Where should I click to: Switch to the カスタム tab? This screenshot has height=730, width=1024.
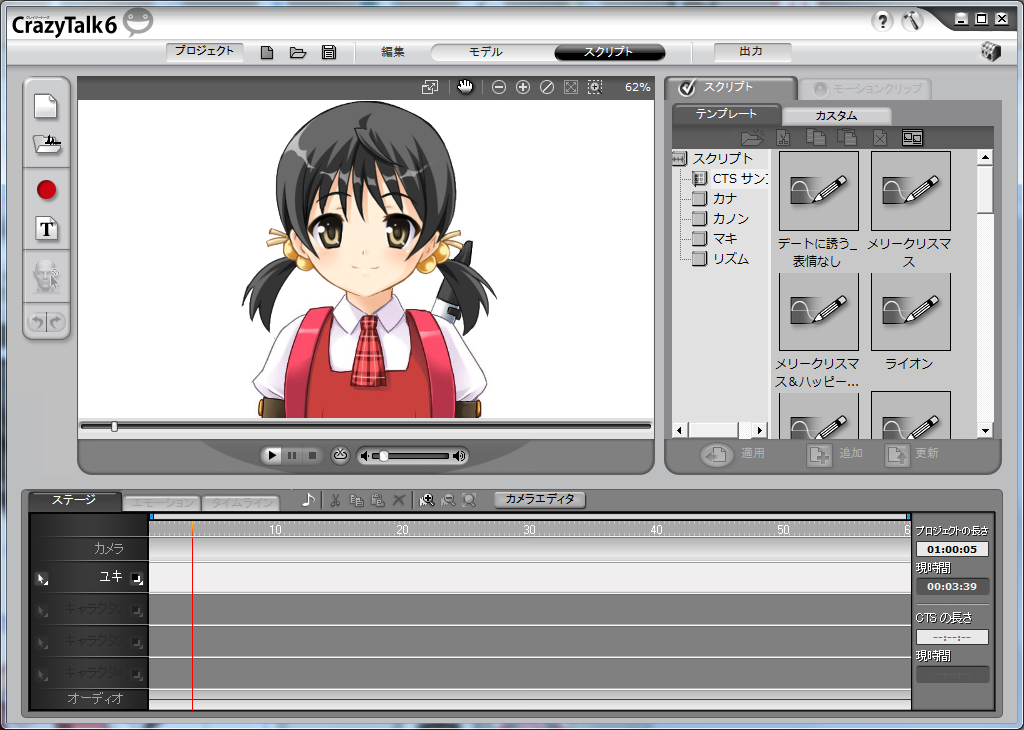click(x=836, y=116)
